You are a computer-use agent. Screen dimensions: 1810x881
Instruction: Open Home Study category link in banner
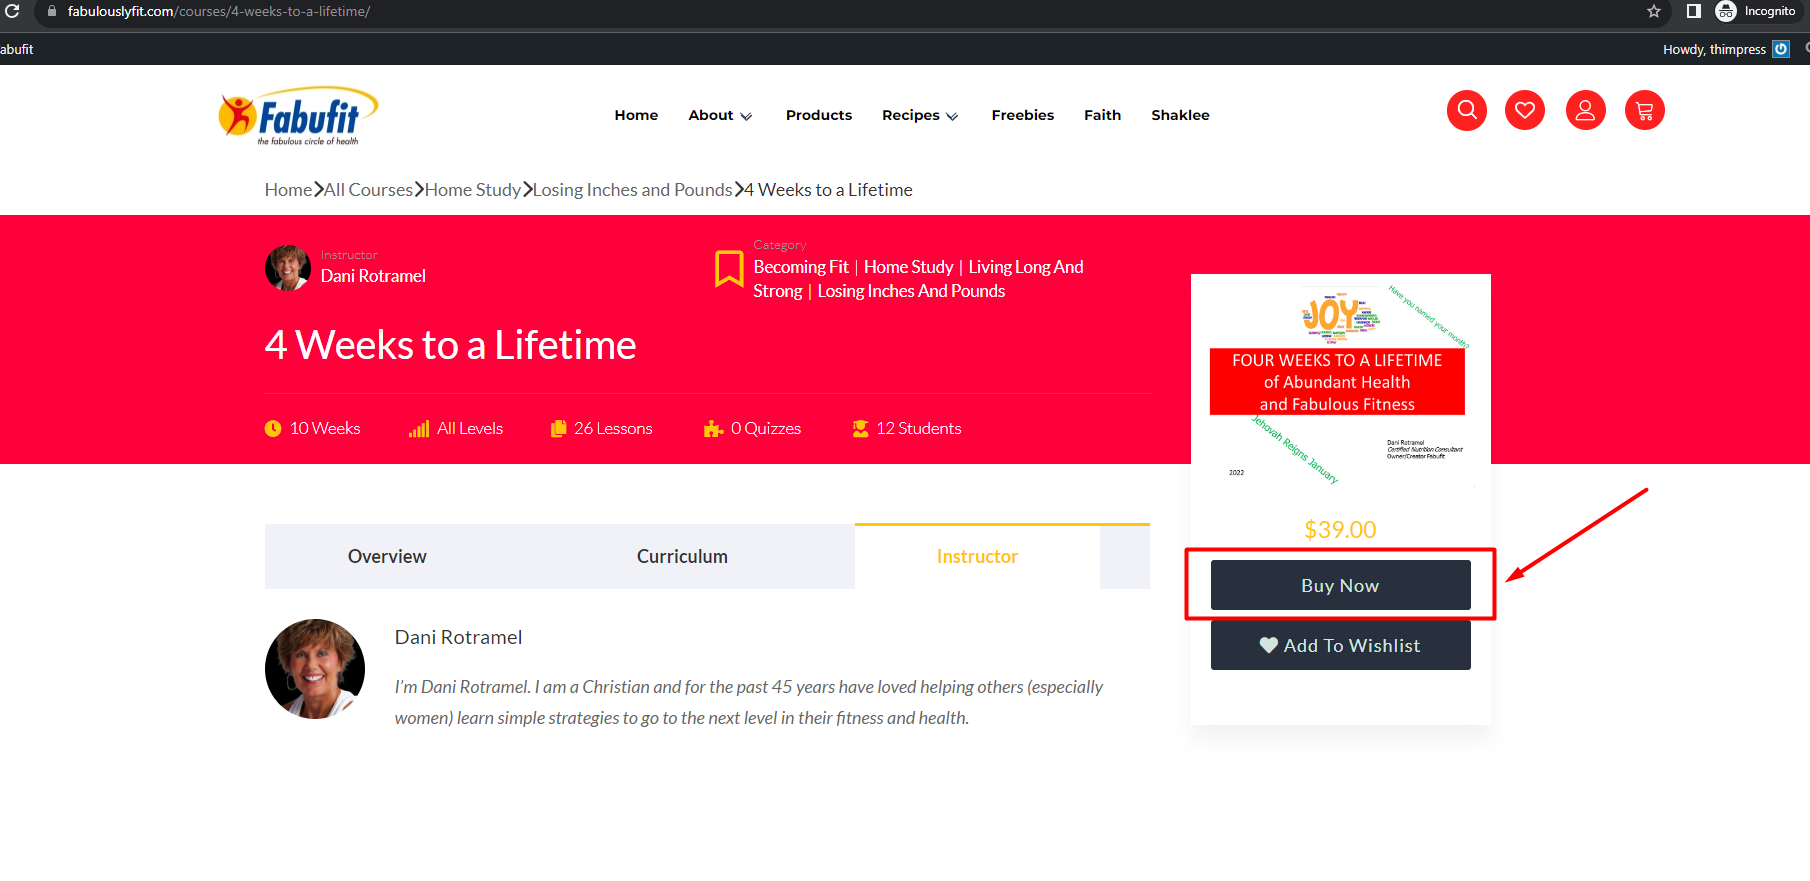point(908,267)
